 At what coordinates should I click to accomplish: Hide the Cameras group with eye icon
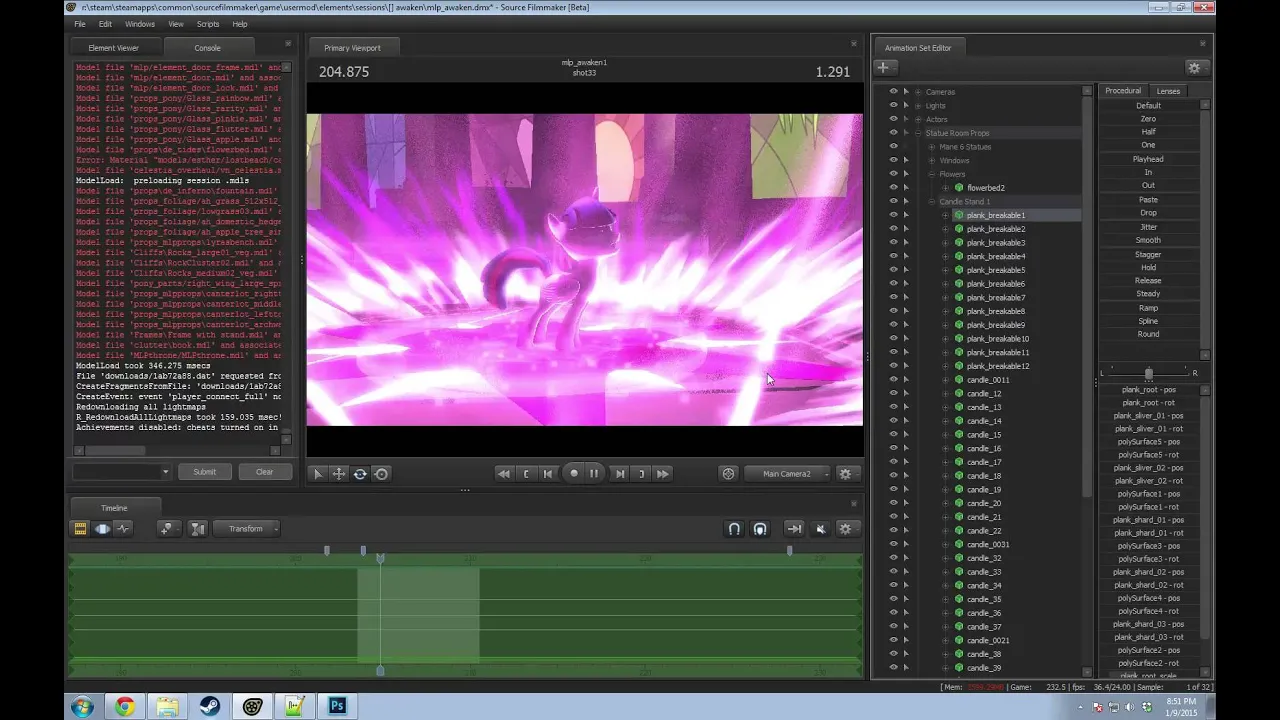pos(894,92)
